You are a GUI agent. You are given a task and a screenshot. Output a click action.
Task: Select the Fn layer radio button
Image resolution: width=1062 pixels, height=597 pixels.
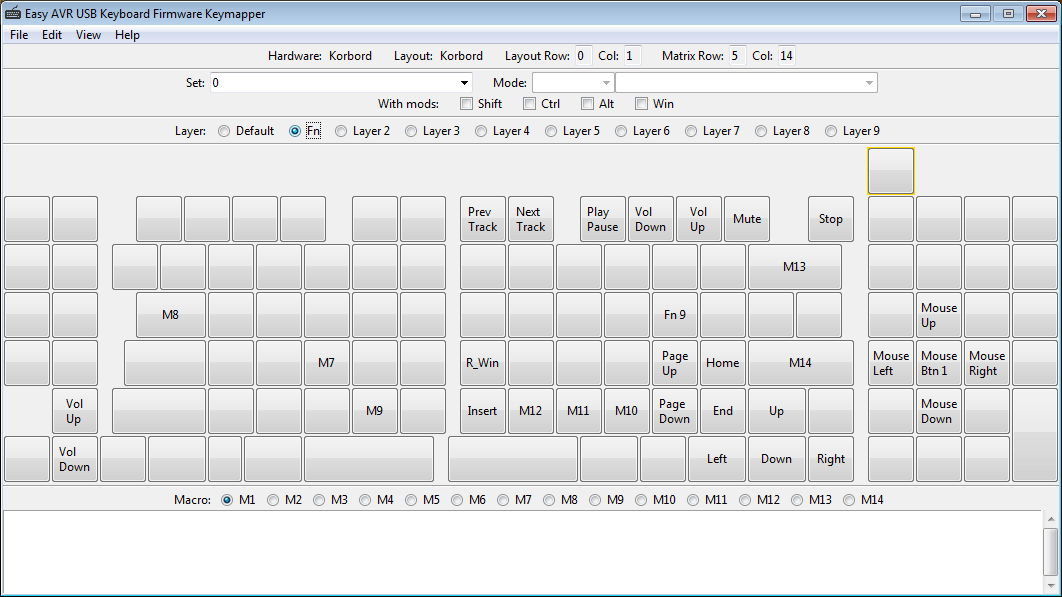point(295,131)
